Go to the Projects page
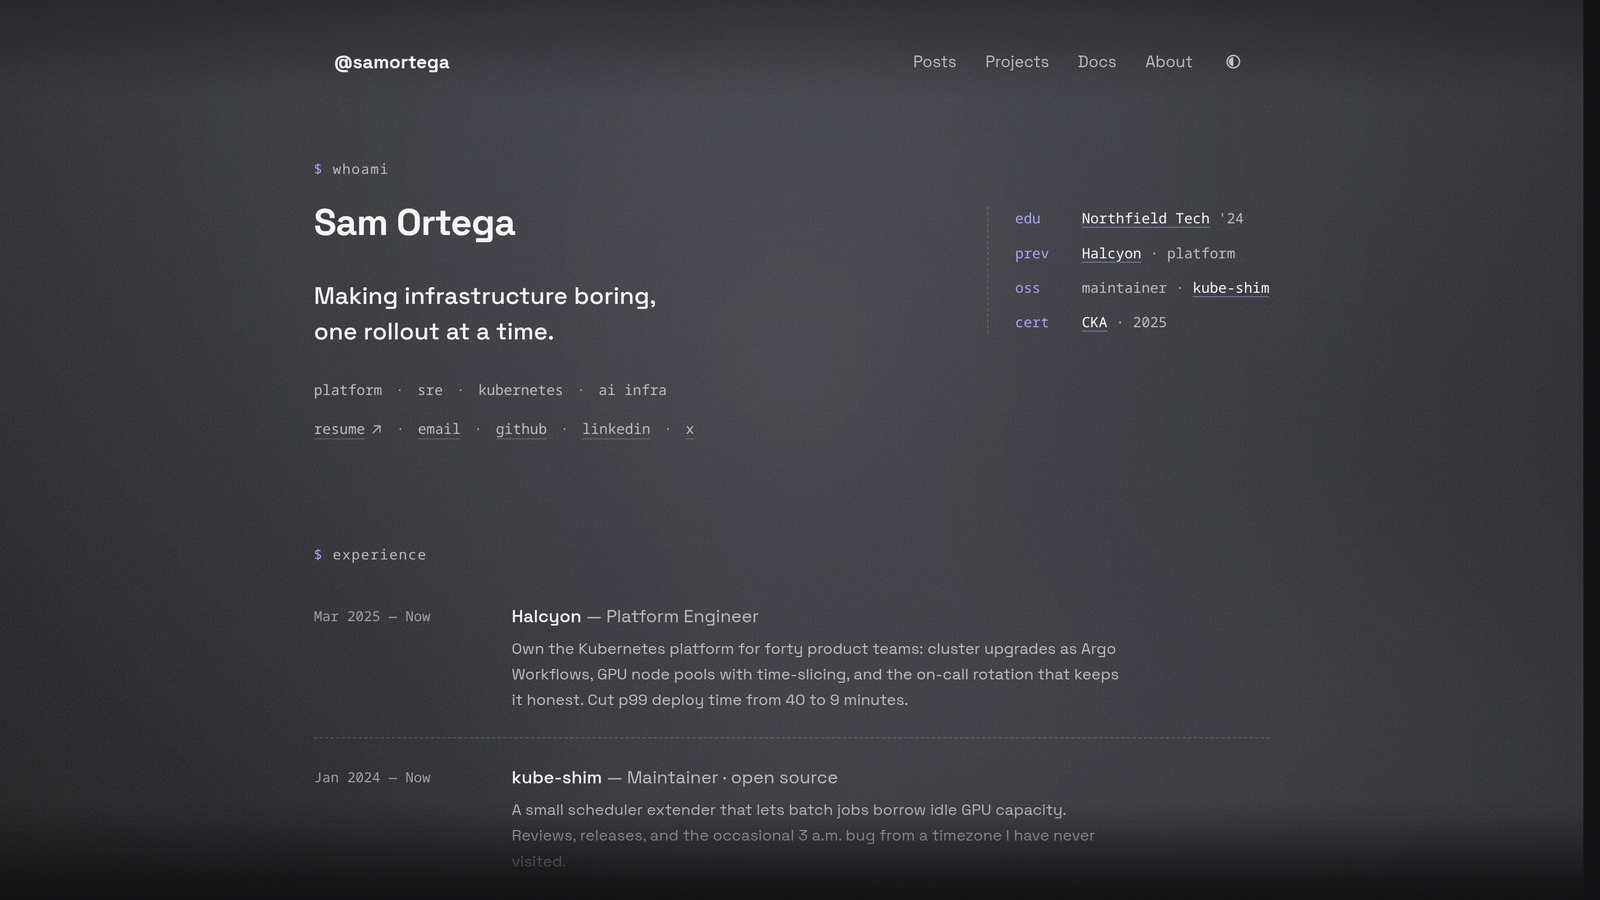 click(x=1016, y=62)
